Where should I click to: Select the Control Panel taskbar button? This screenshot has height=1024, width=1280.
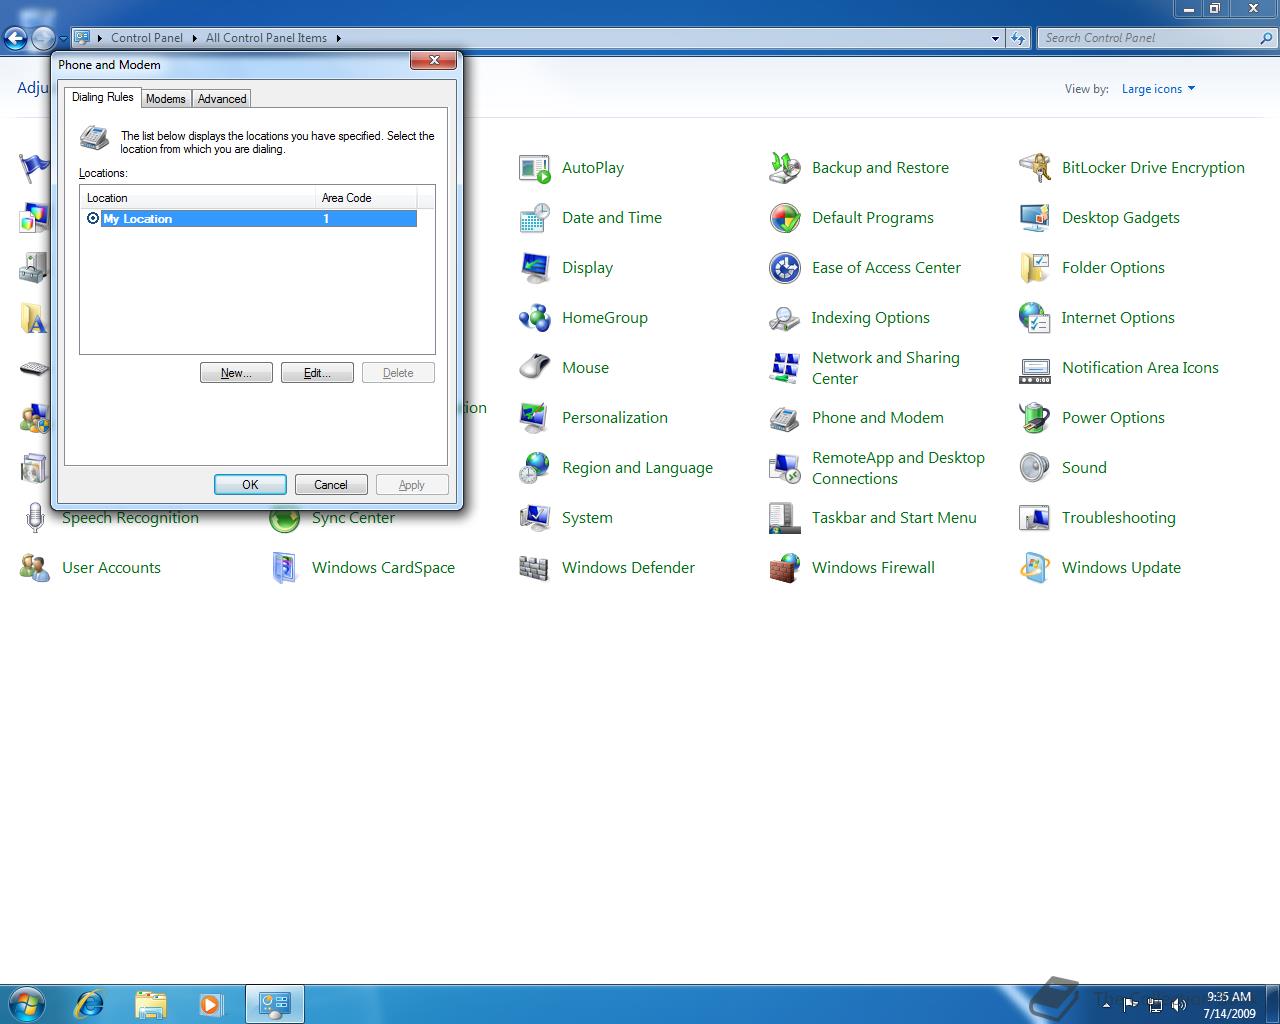coord(274,1003)
